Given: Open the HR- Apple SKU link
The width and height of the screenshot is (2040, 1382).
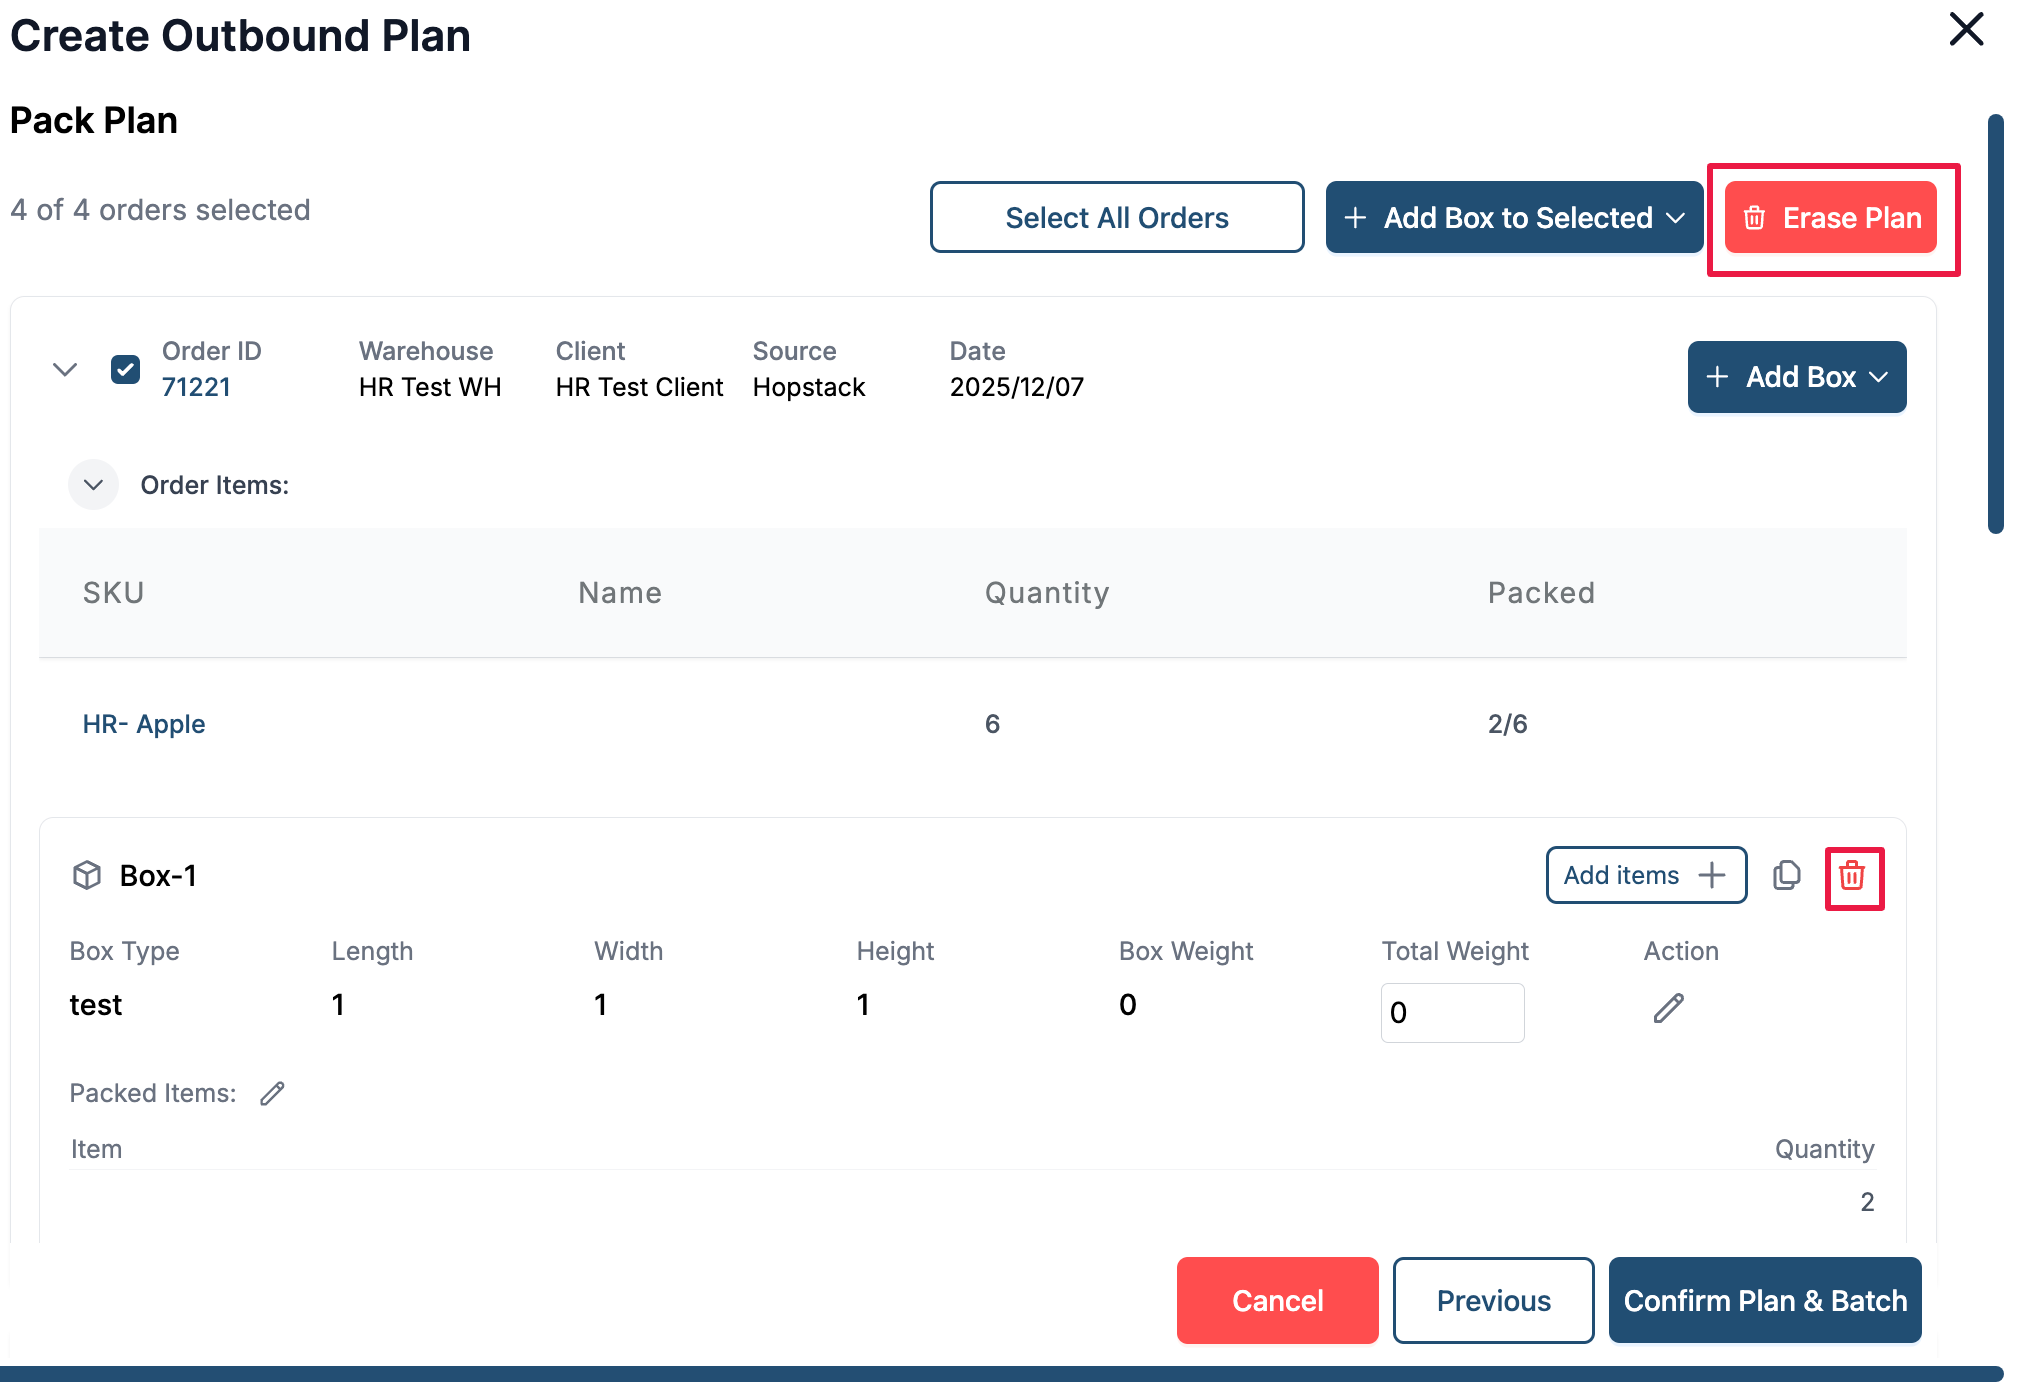Looking at the screenshot, I should point(144,724).
